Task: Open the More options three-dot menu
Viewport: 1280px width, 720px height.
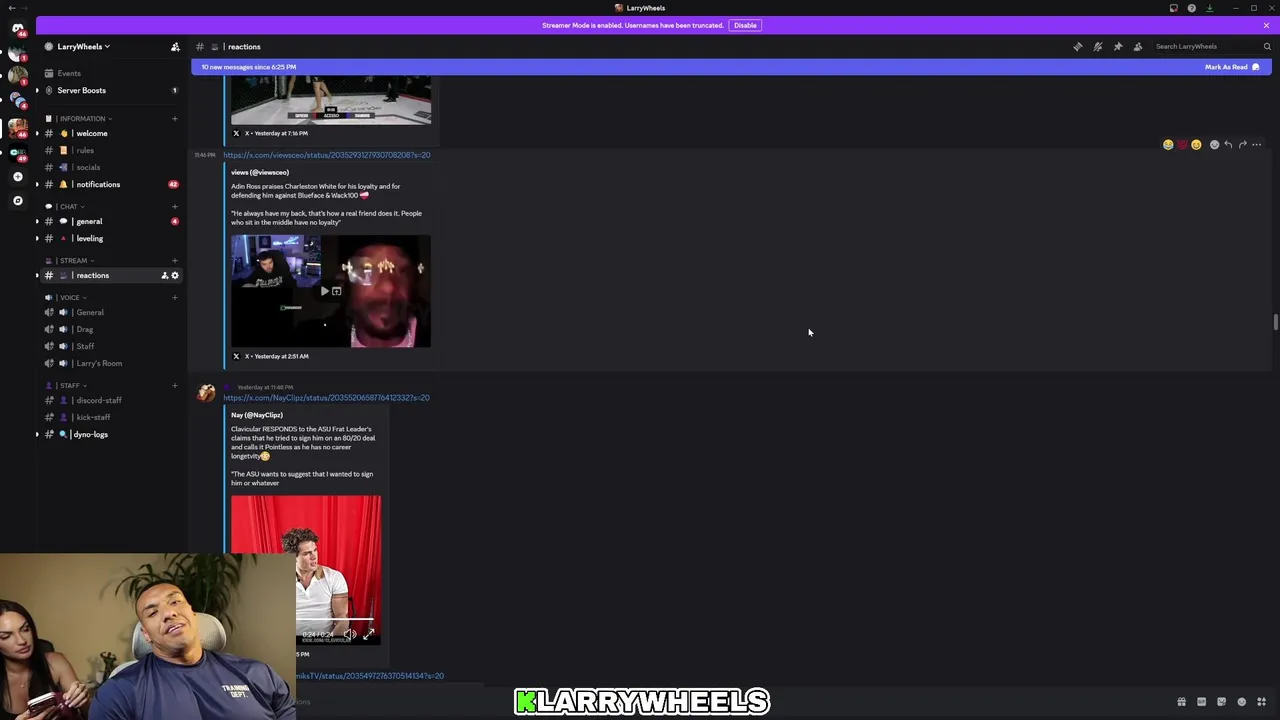Action: coord(1257,145)
